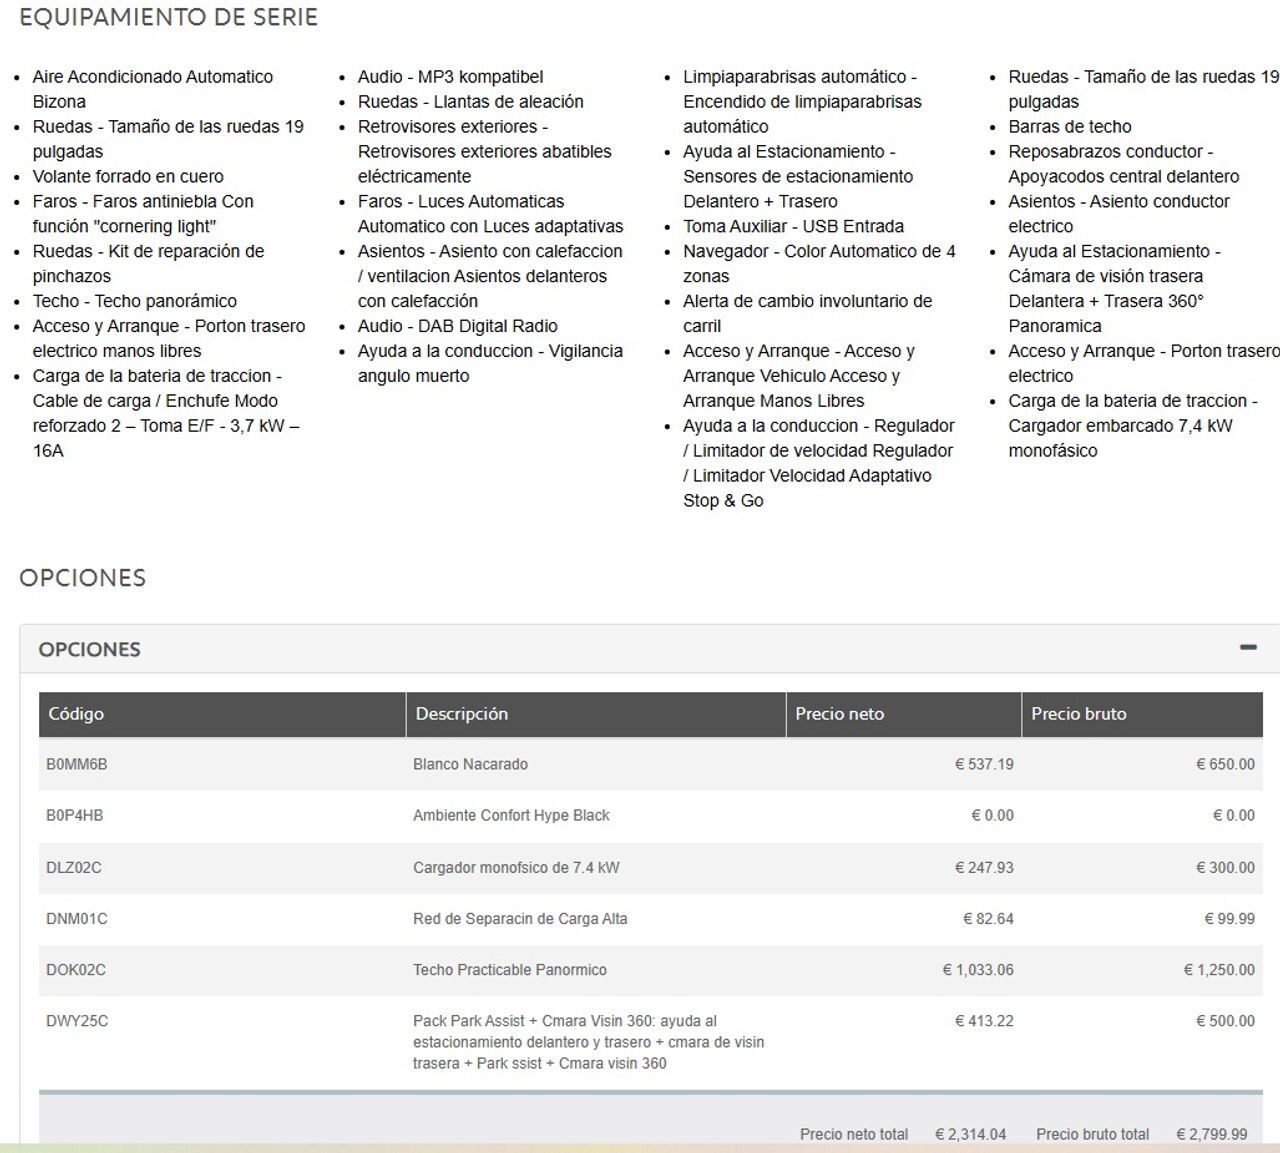The image size is (1280, 1153).
Task: Click Cámara de visión trasera 360° item
Action: (x=1115, y=289)
